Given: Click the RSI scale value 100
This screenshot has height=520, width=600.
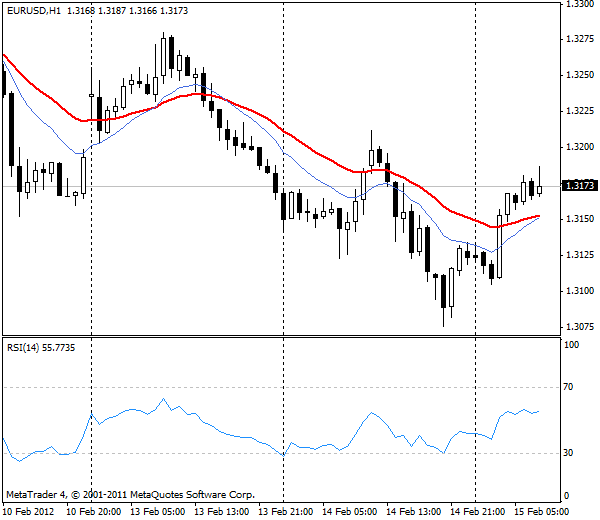Looking at the screenshot, I should [x=572, y=345].
